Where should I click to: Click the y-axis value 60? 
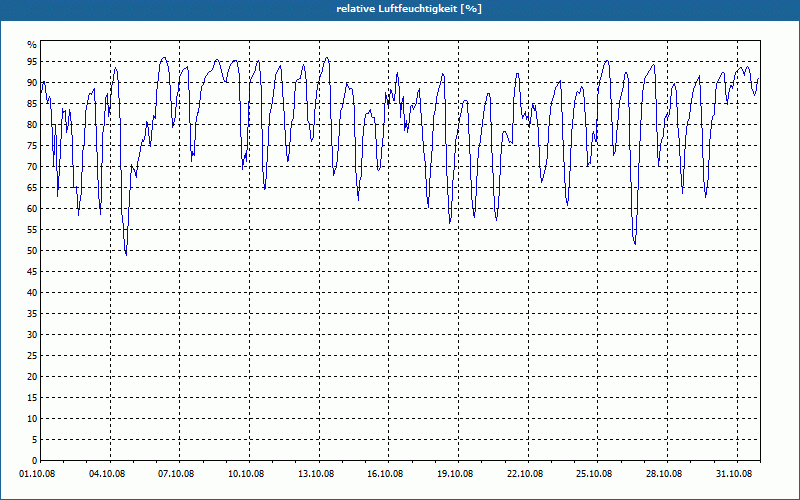tap(32, 209)
